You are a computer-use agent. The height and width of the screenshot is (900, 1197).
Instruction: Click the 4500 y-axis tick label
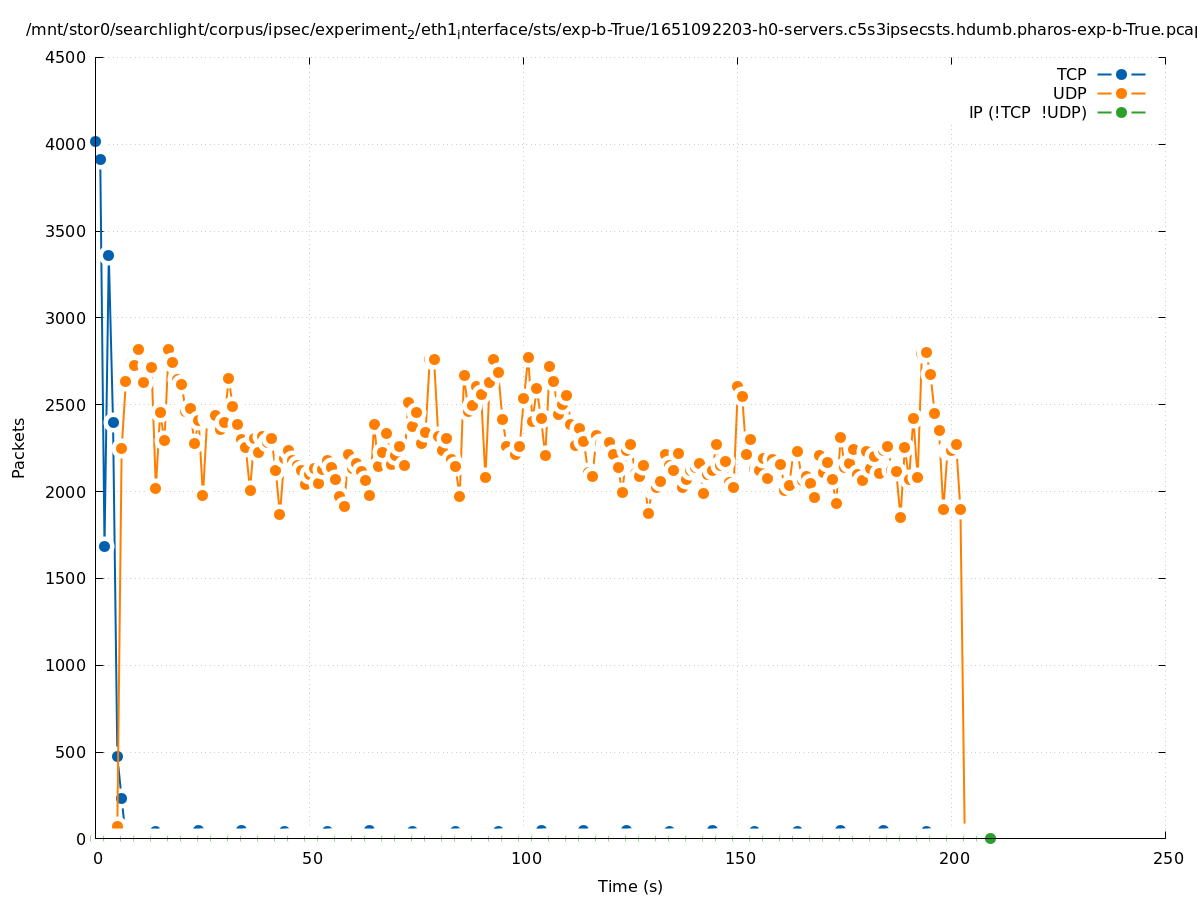click(x=66, y=57)
